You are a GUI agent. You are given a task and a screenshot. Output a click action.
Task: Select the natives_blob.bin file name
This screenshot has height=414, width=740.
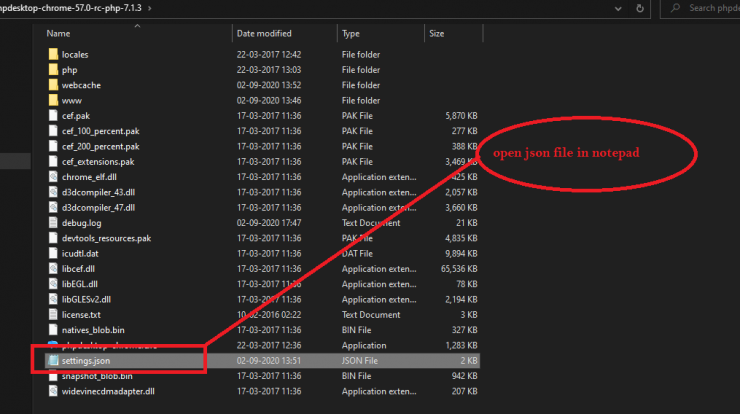point(93,330)
